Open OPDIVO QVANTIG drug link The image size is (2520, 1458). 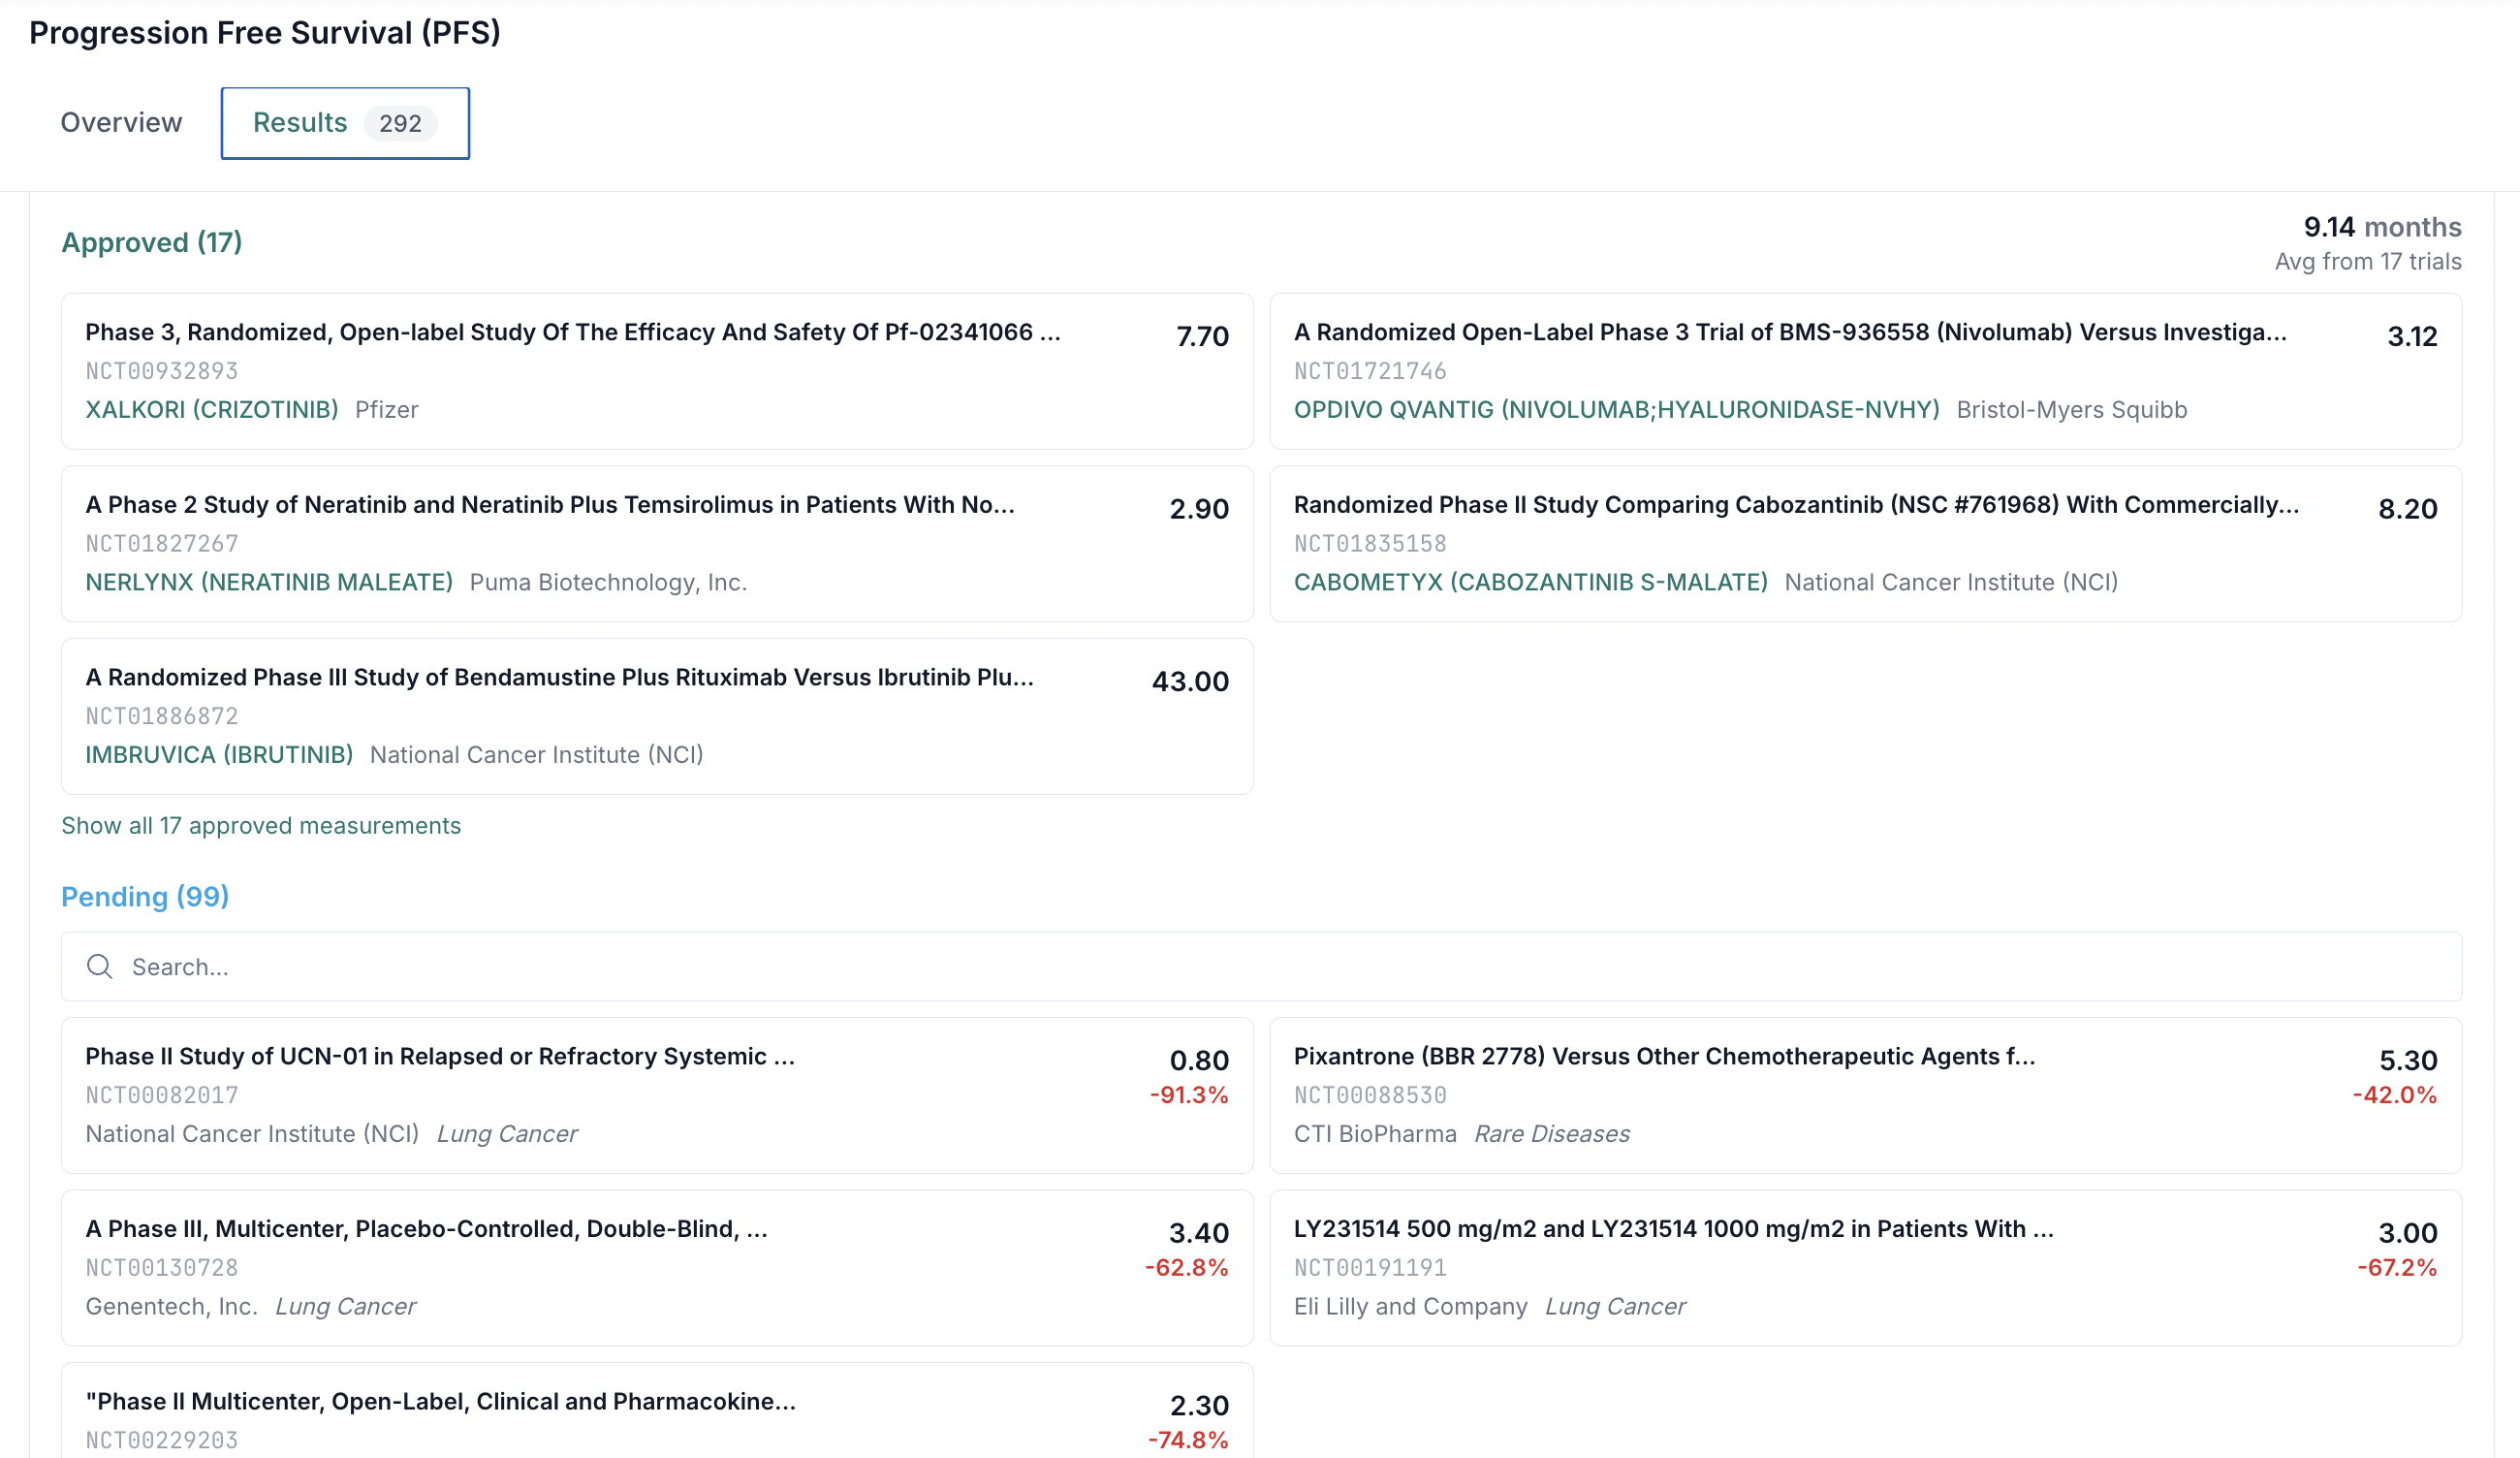[x=1616, y=409]
